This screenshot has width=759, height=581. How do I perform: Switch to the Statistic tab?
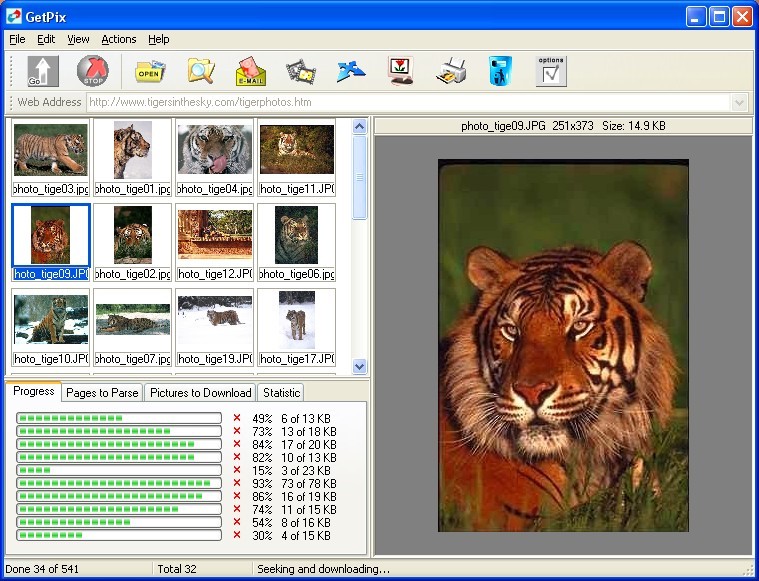[x=281, y=393]
